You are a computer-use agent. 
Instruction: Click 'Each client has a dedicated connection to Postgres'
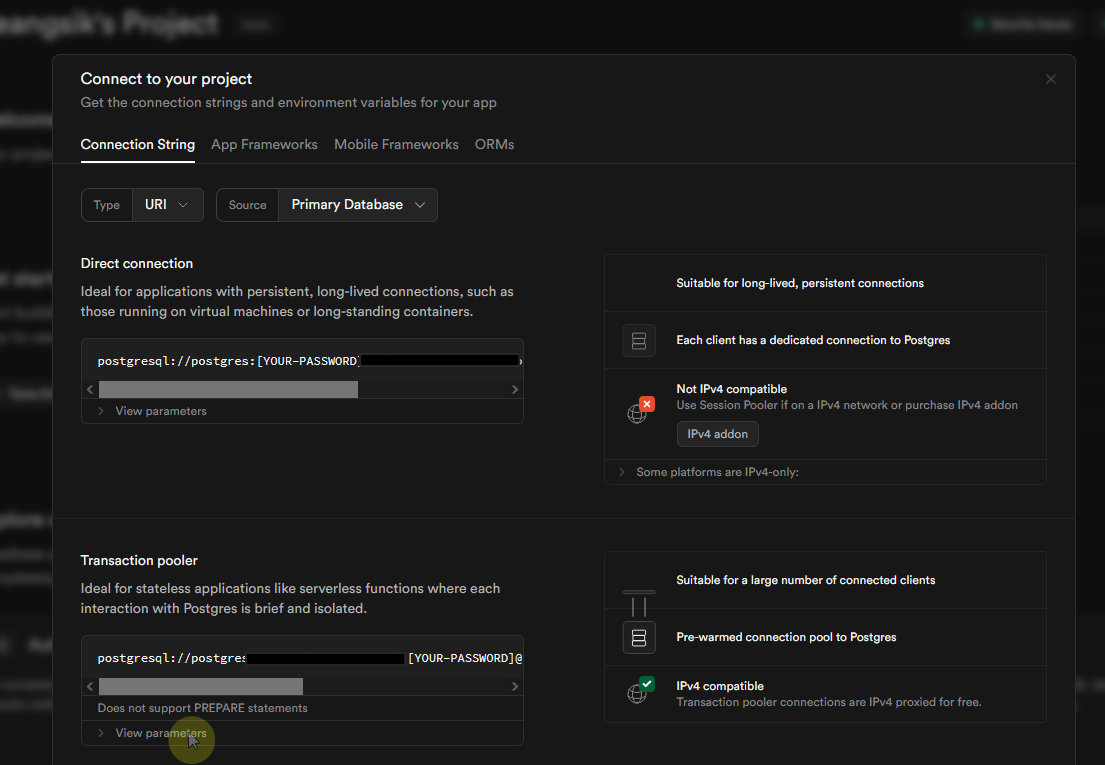tap(813, 340)
